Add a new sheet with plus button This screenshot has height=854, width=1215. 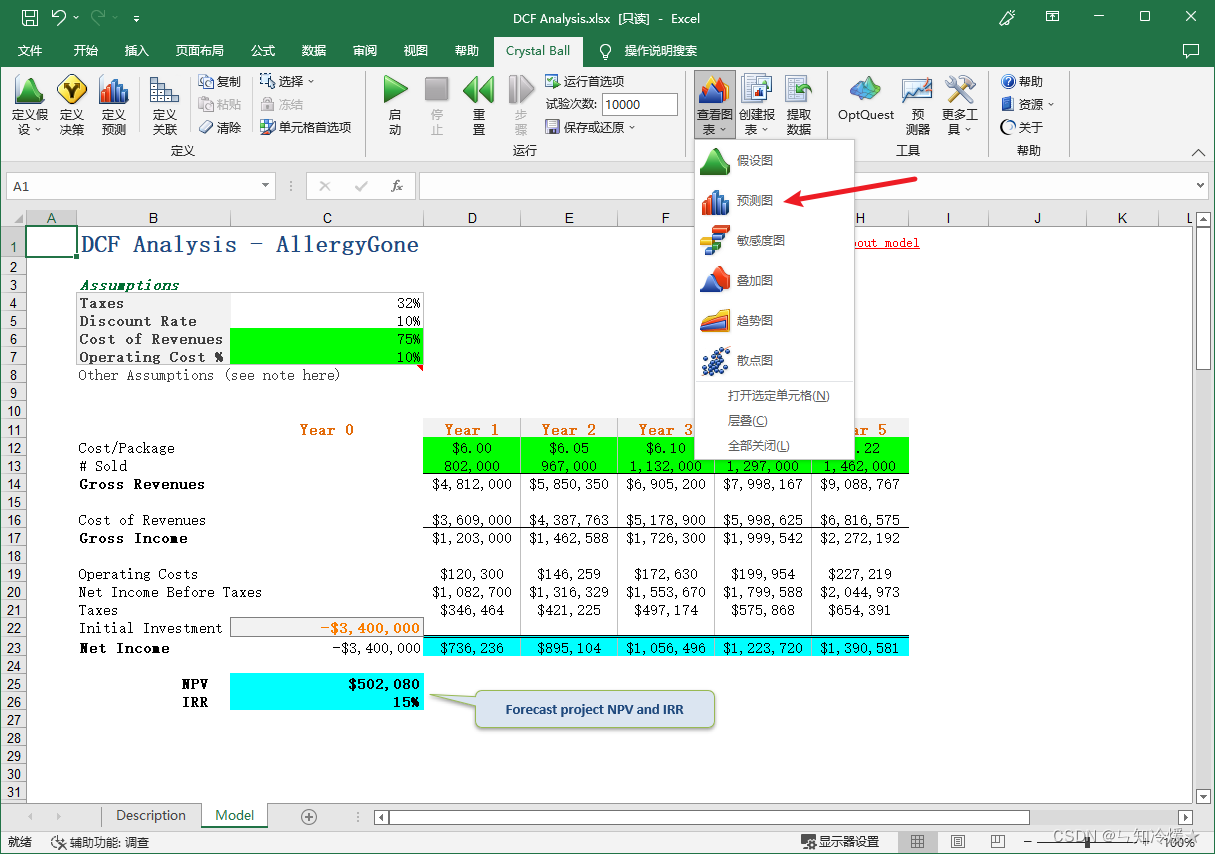pyautogui.click(x=309, y=817)
